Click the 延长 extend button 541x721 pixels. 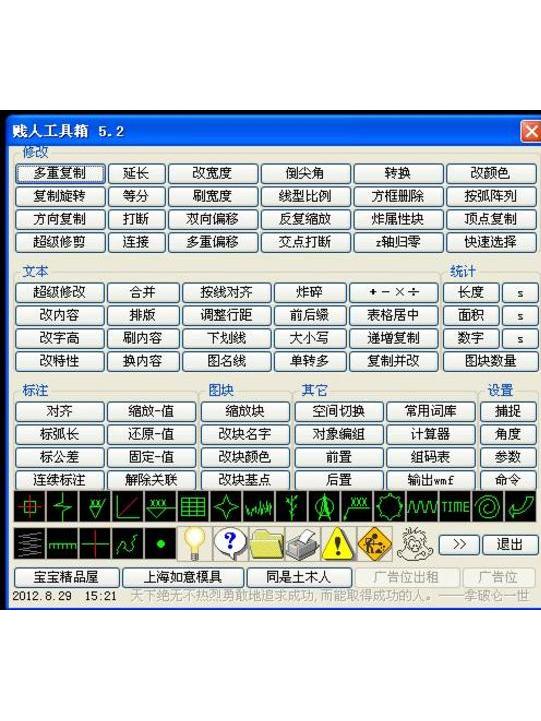point(136,173)
